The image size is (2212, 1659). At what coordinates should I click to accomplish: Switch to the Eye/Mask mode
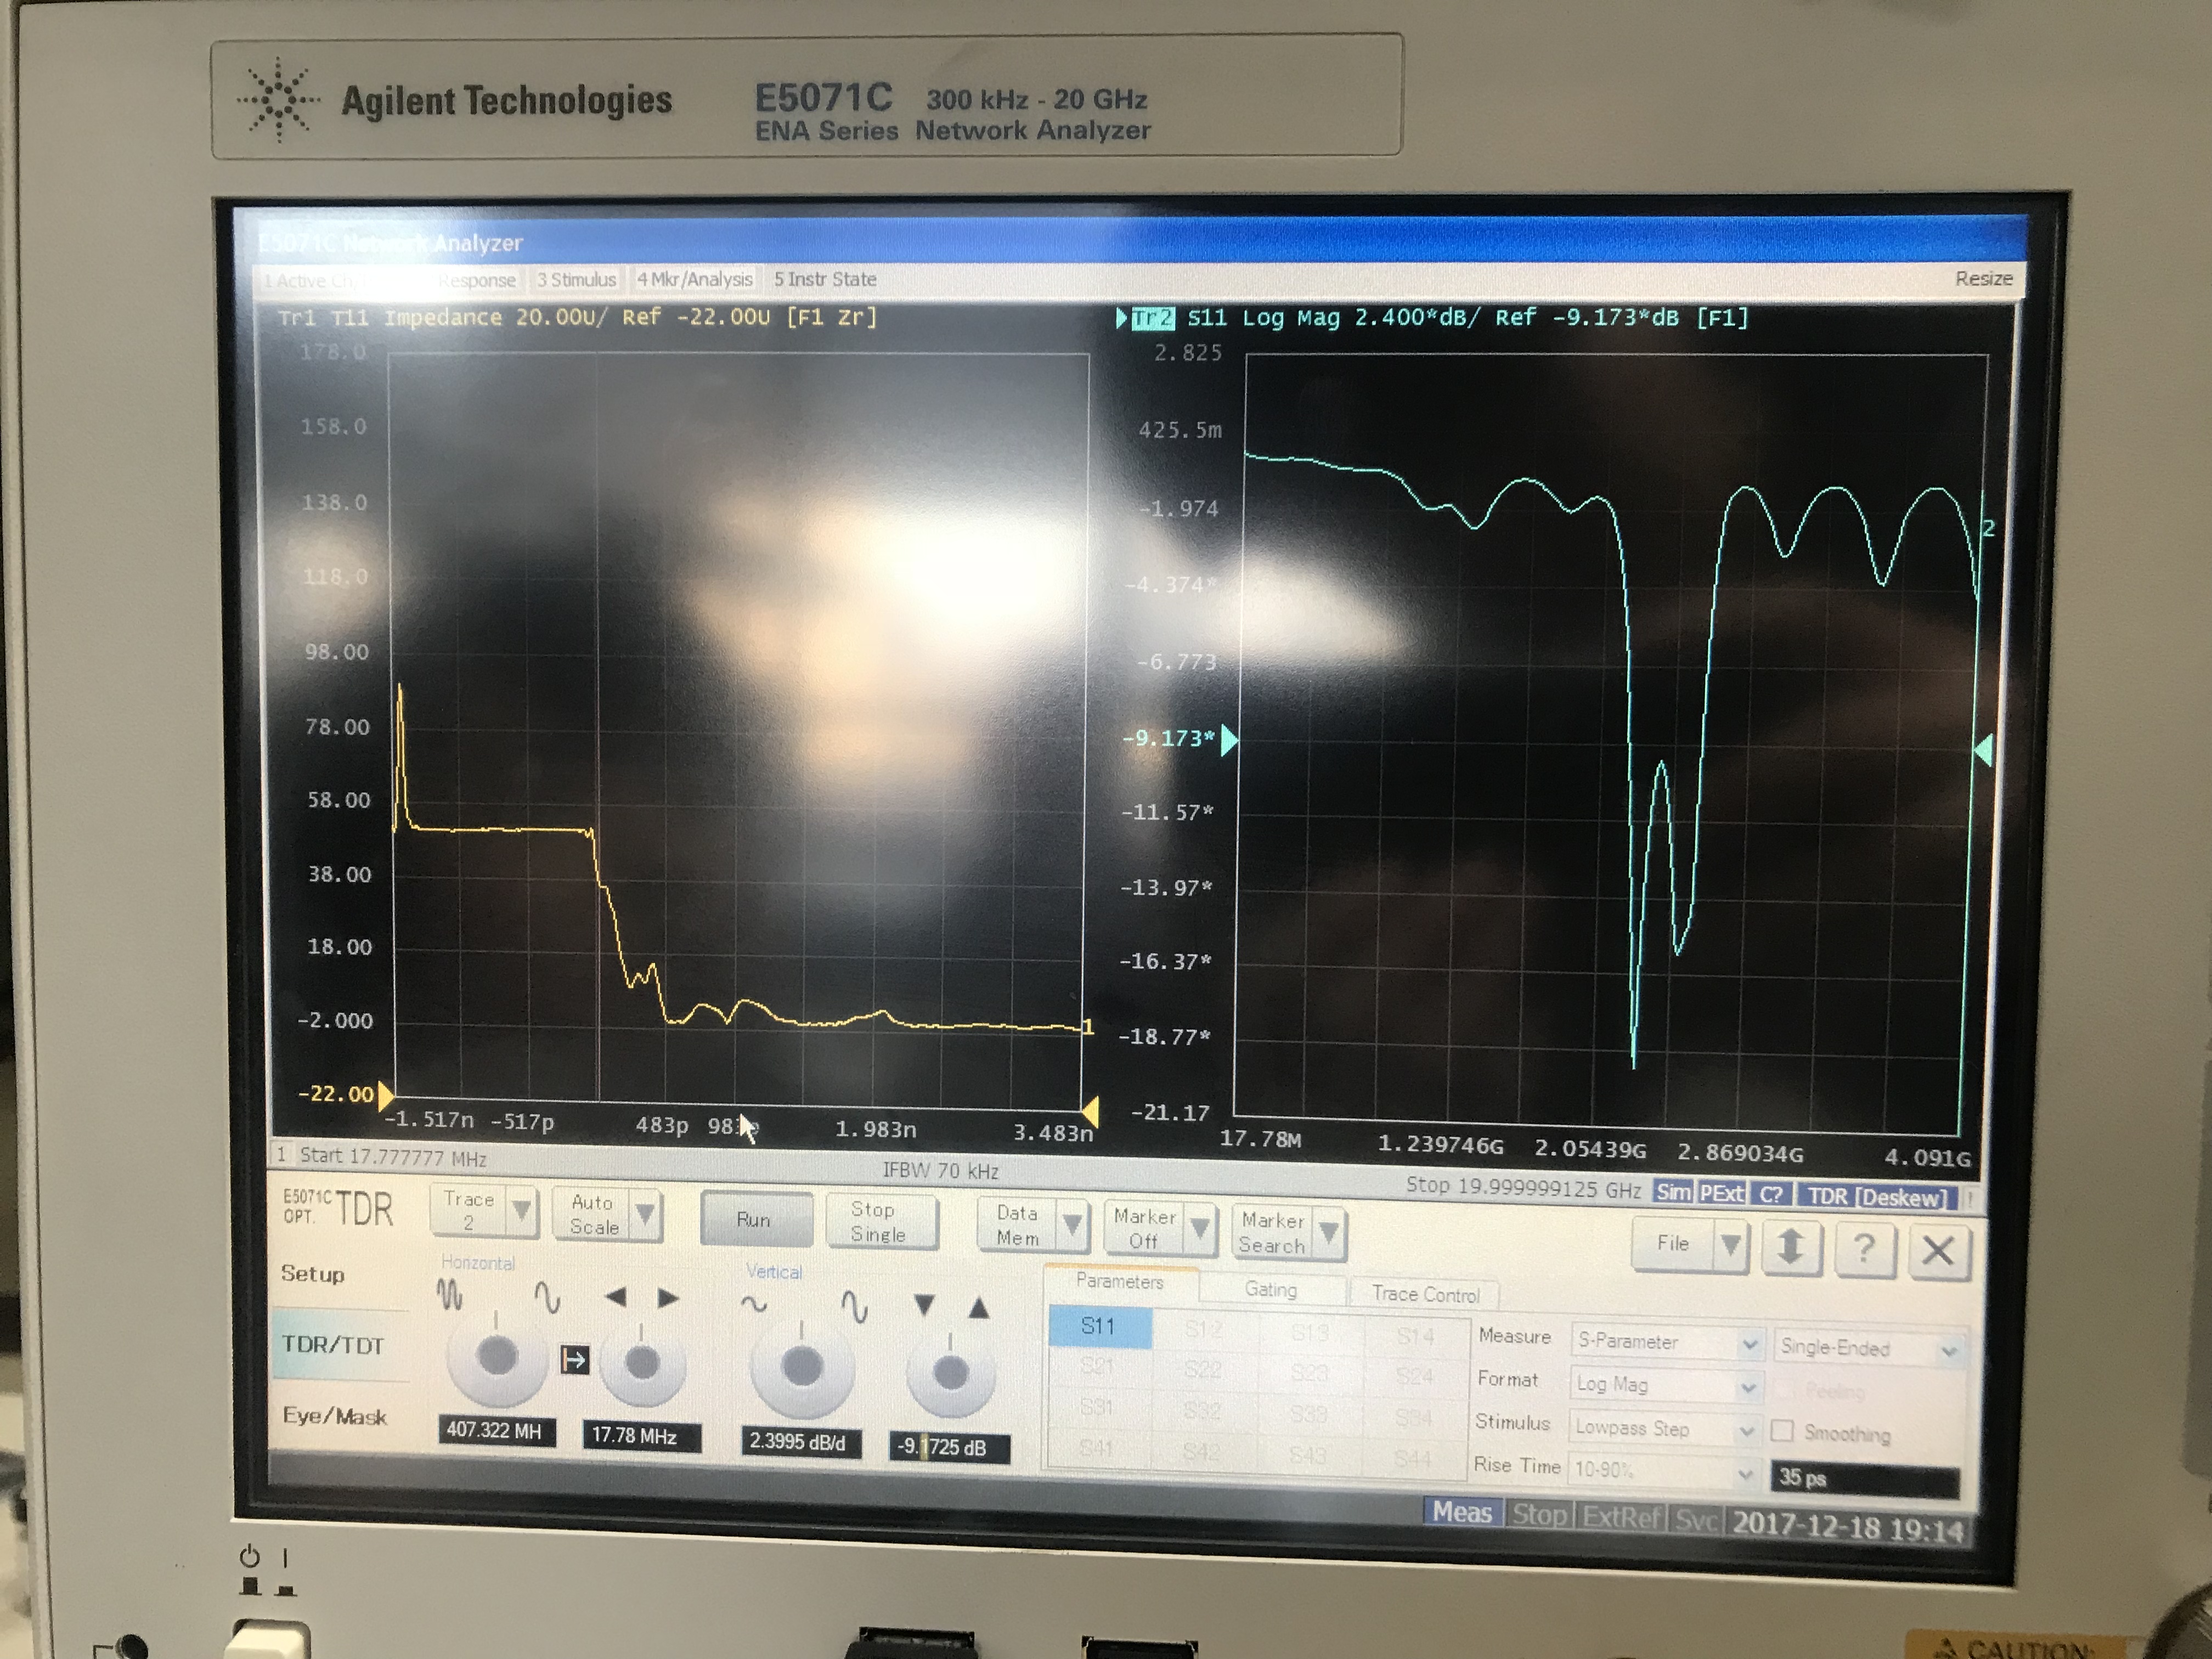[334, 1416]
